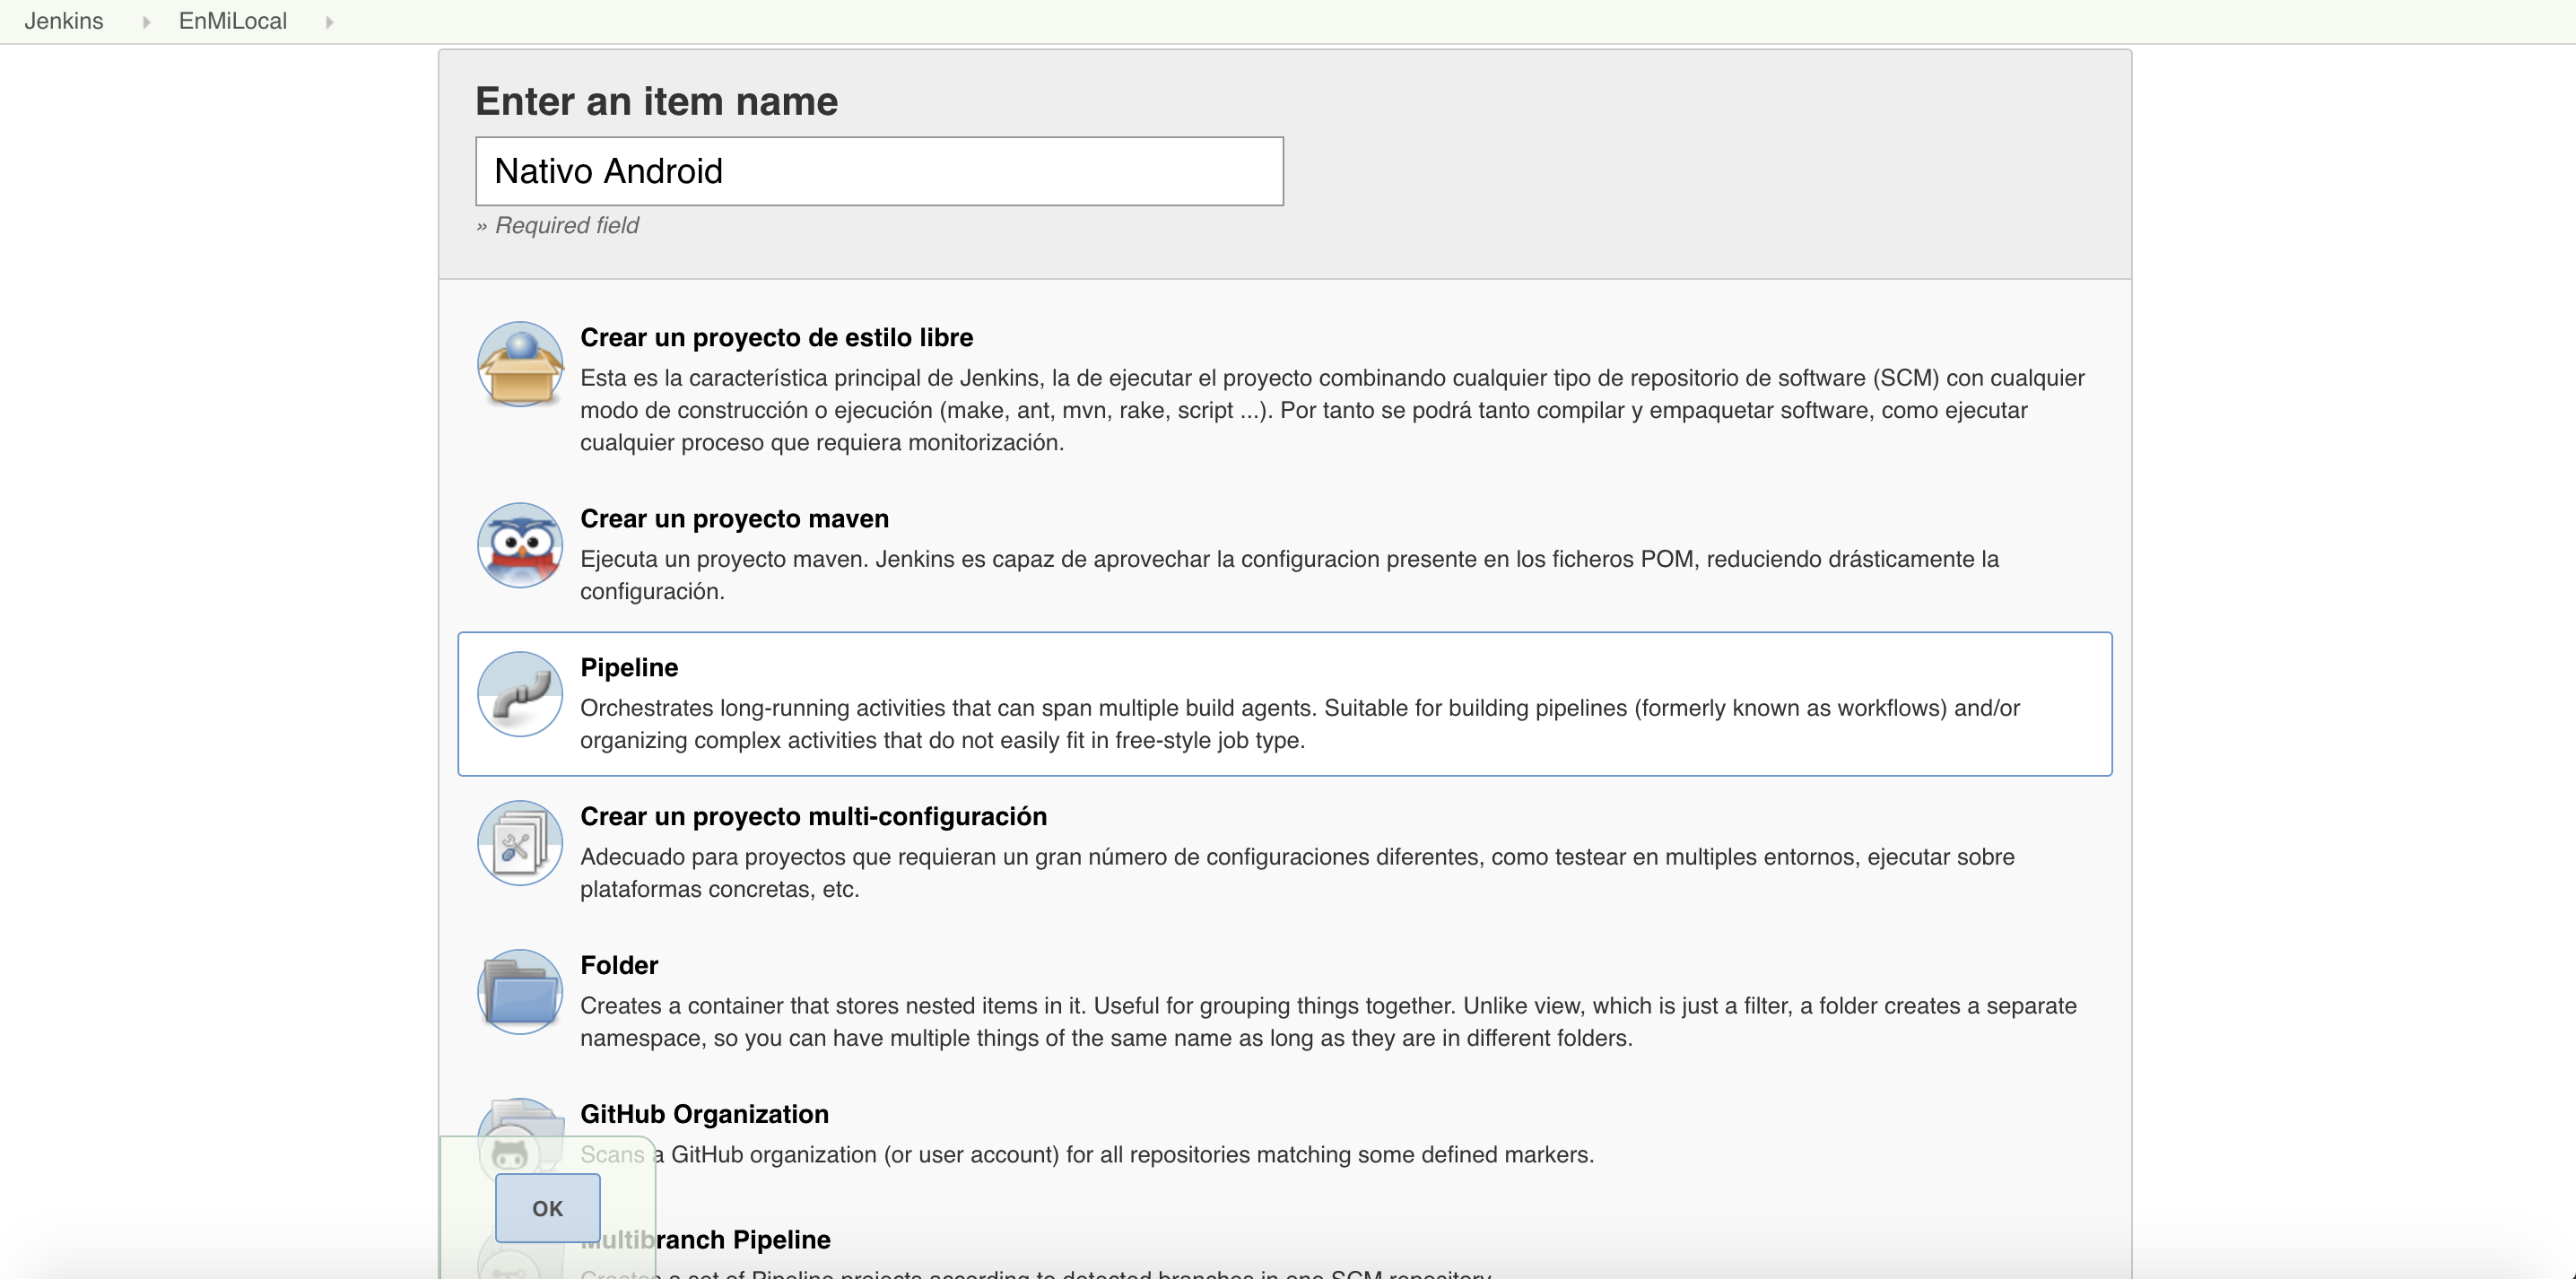Select the Multibranch Pipeline title
This screenshot has height=1279, width=2576.
click(x=705, y=1240)
